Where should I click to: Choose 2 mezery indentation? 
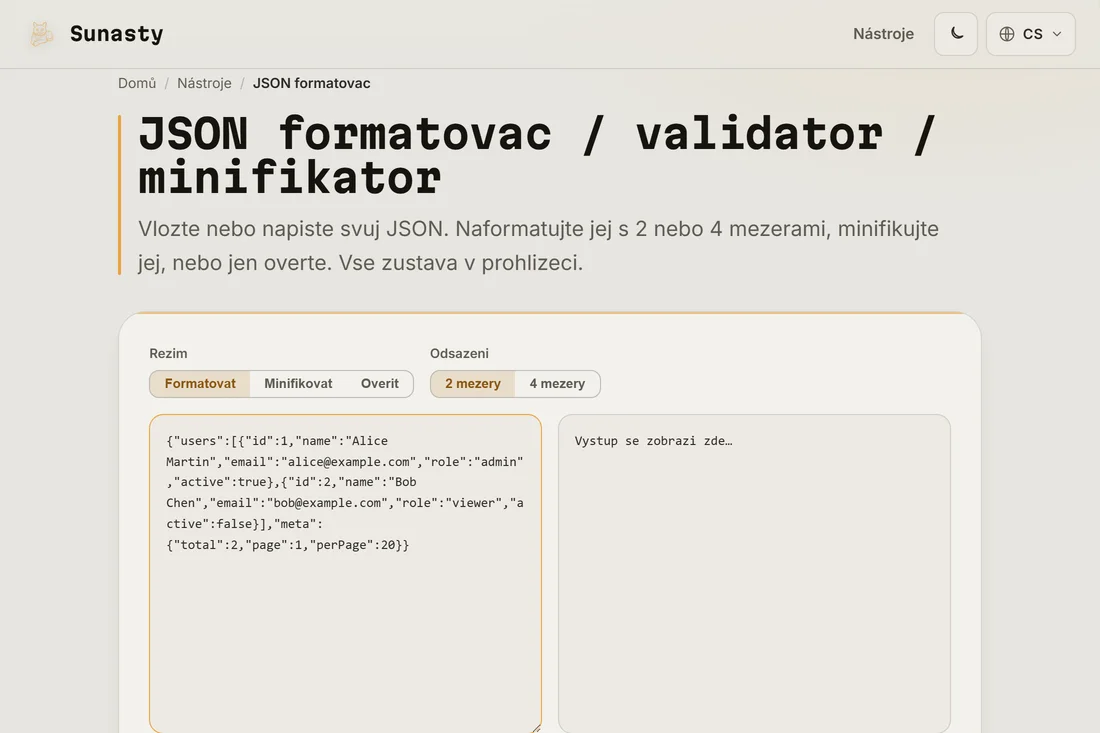473,384
